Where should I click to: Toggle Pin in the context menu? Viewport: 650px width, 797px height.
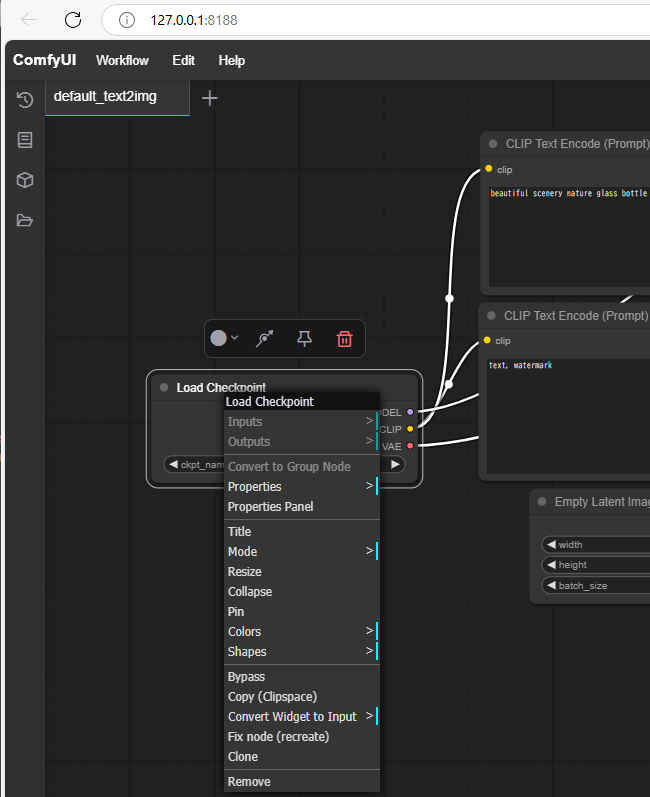point(236,611)
